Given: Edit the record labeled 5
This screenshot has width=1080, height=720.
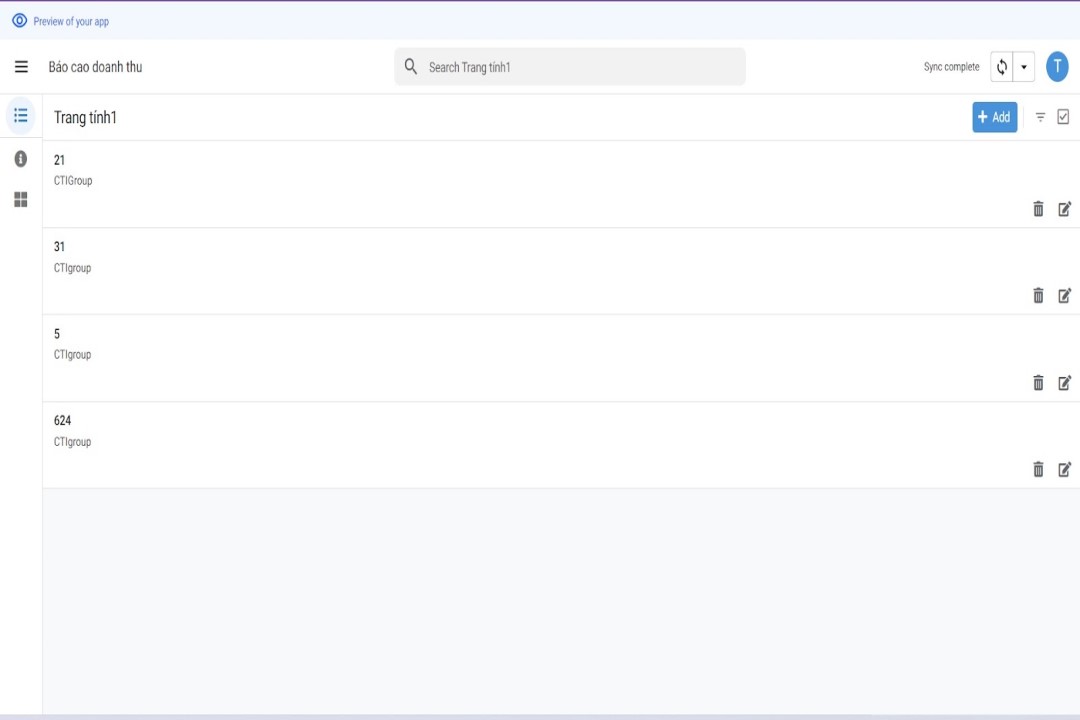Looking at the screenshot, I should click(1064, 382).
